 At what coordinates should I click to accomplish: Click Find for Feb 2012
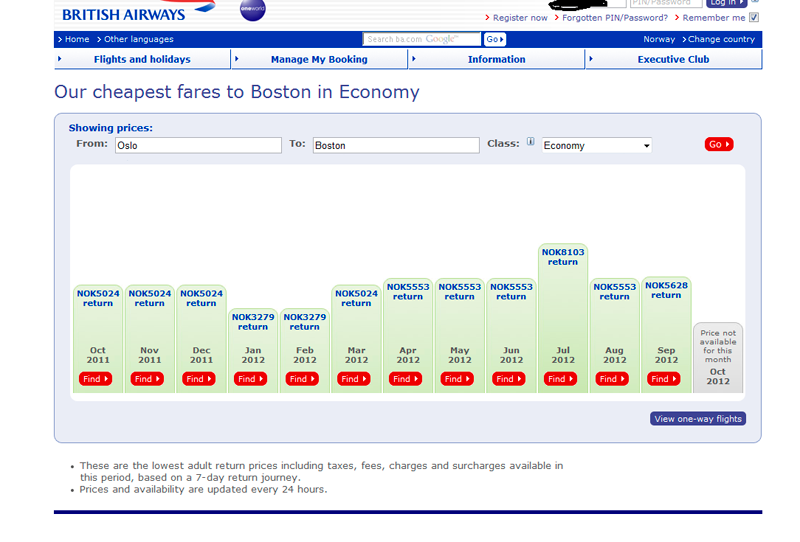pos(302,379)
